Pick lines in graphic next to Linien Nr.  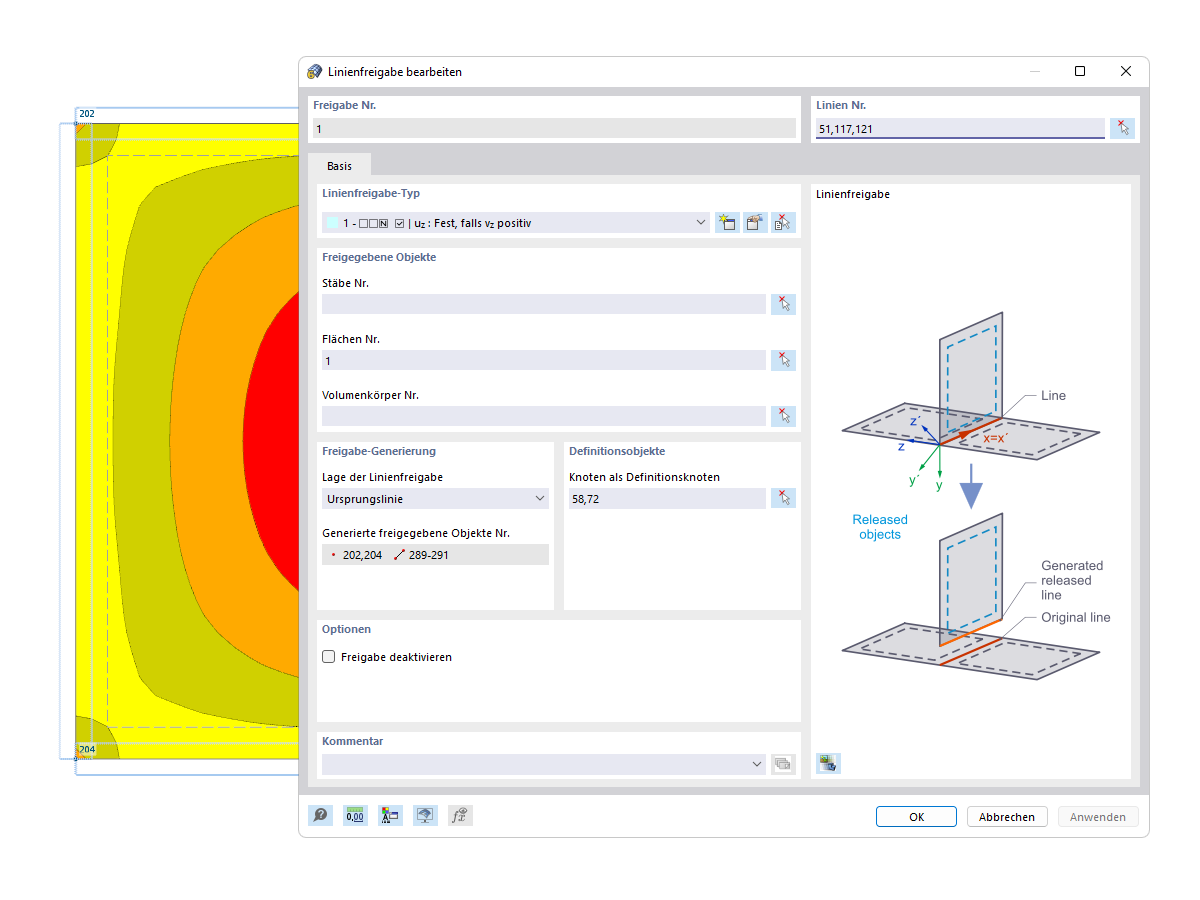click(1122, 128)
